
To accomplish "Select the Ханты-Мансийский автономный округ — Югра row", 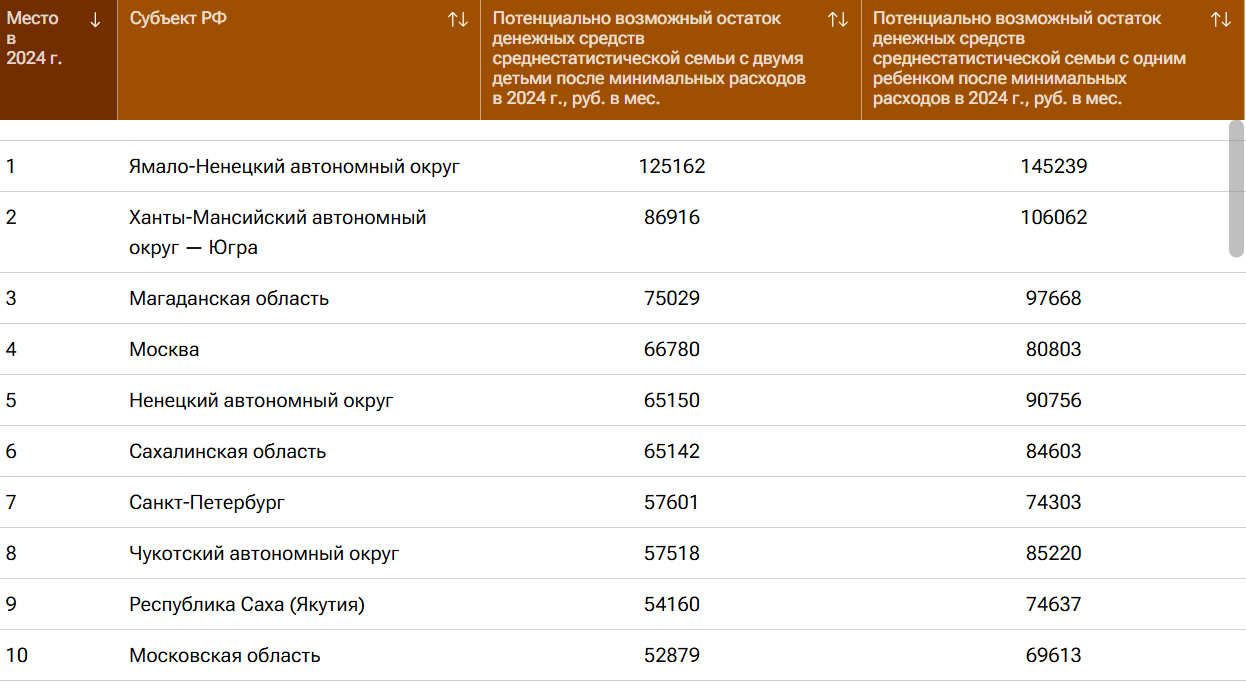I will point(278,232).
